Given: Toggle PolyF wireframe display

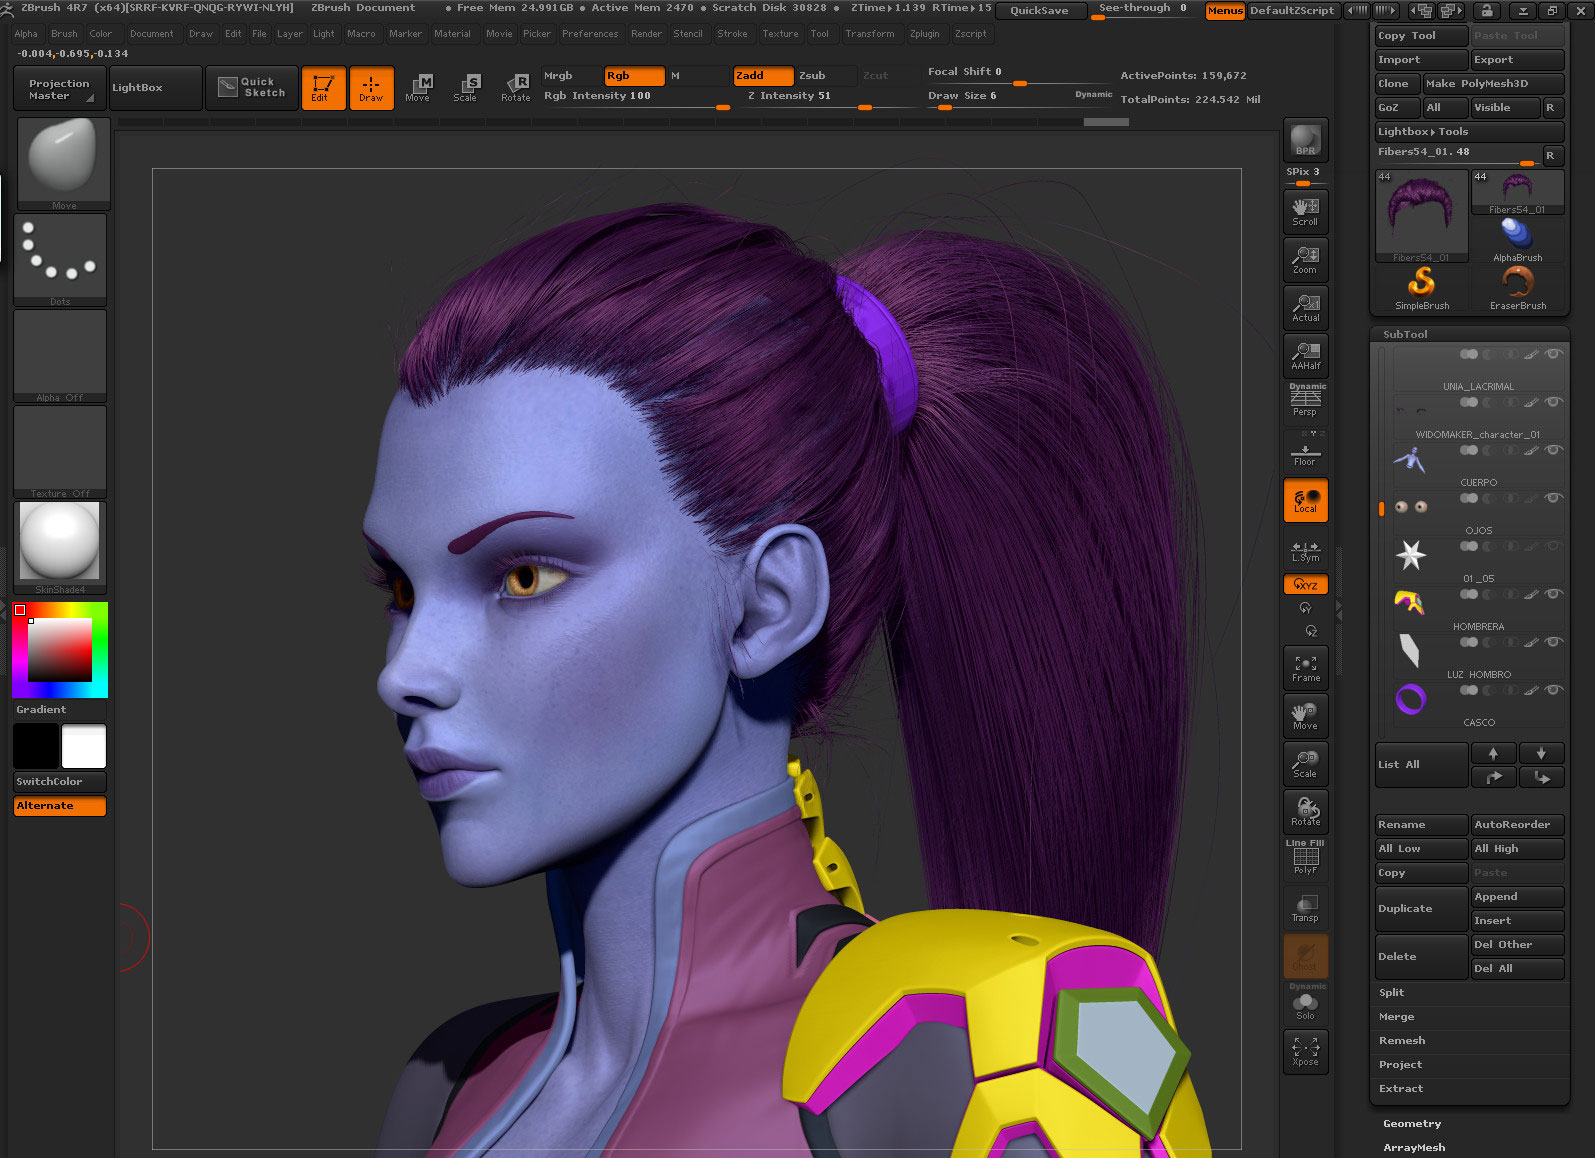Looking at the screenshot, I should coord(1305,859).
